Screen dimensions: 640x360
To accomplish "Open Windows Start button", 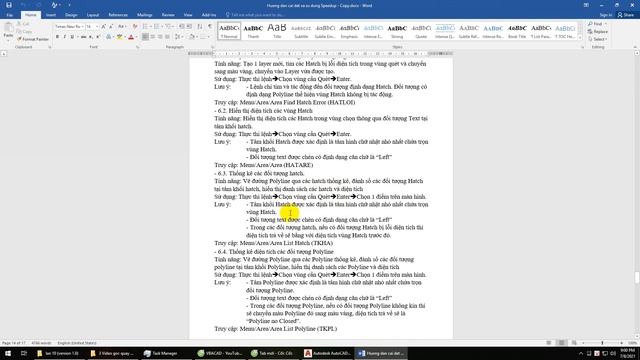I will click(8, 353).
